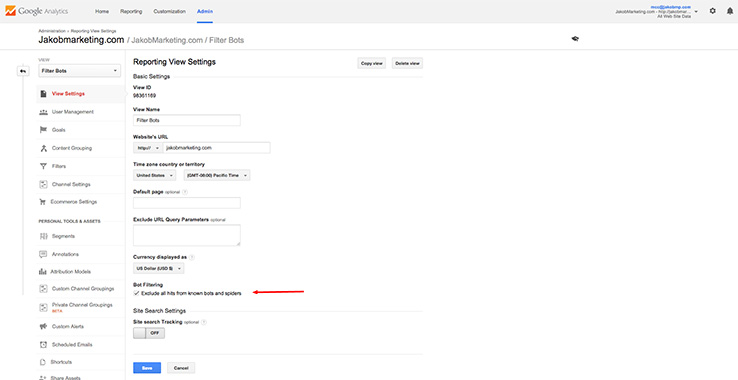Click the Filters funnel icon
Viewport: 738px width, 380px height.
click(x=43, y=166)
